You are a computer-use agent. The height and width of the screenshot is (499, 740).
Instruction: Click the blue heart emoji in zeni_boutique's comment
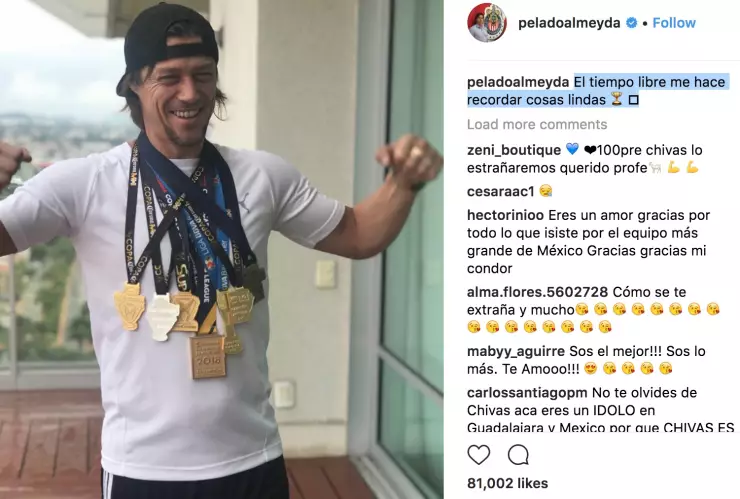[x=572, y=150]
